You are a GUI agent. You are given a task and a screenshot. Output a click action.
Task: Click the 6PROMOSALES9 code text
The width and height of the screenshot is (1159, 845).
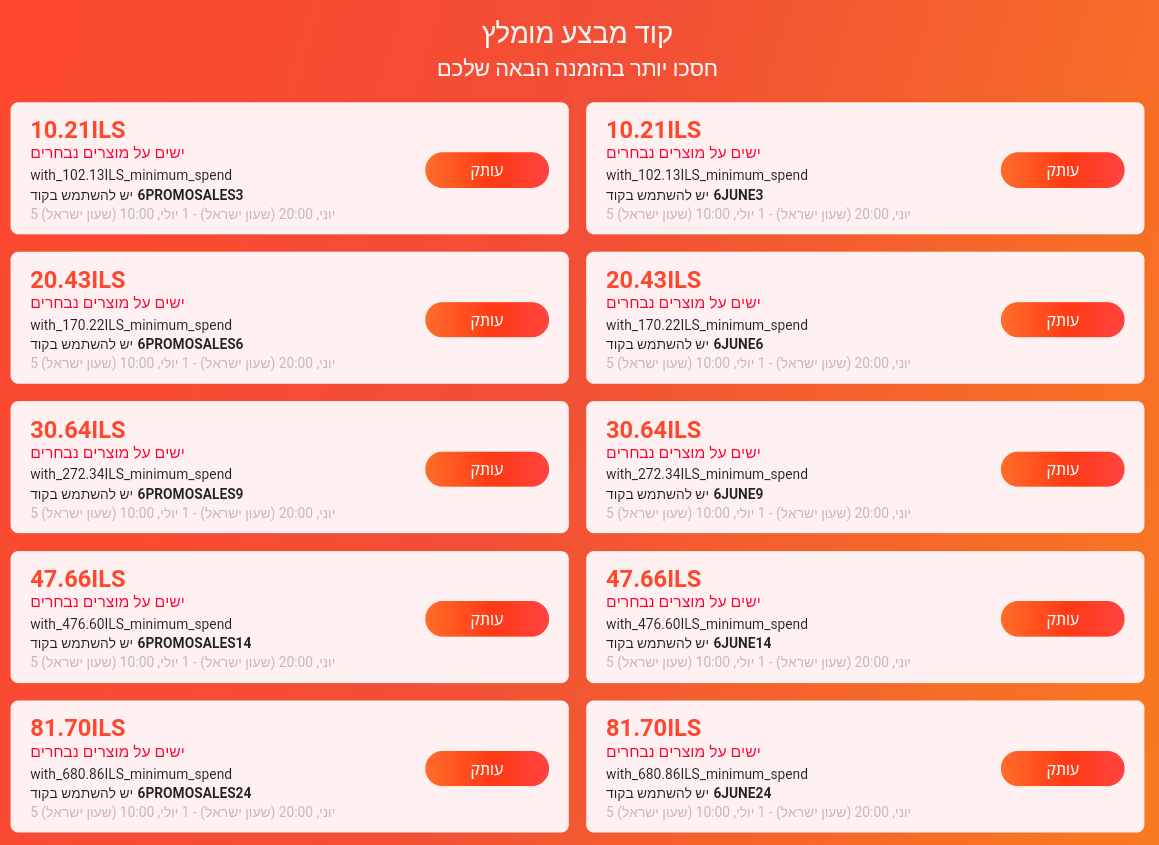[x=190, y=494]
